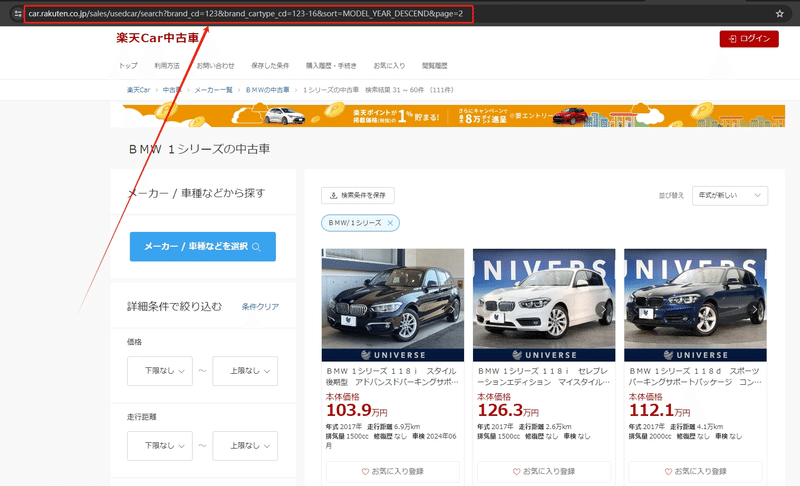Click the 条件クリア link

(x=260, y=306)
